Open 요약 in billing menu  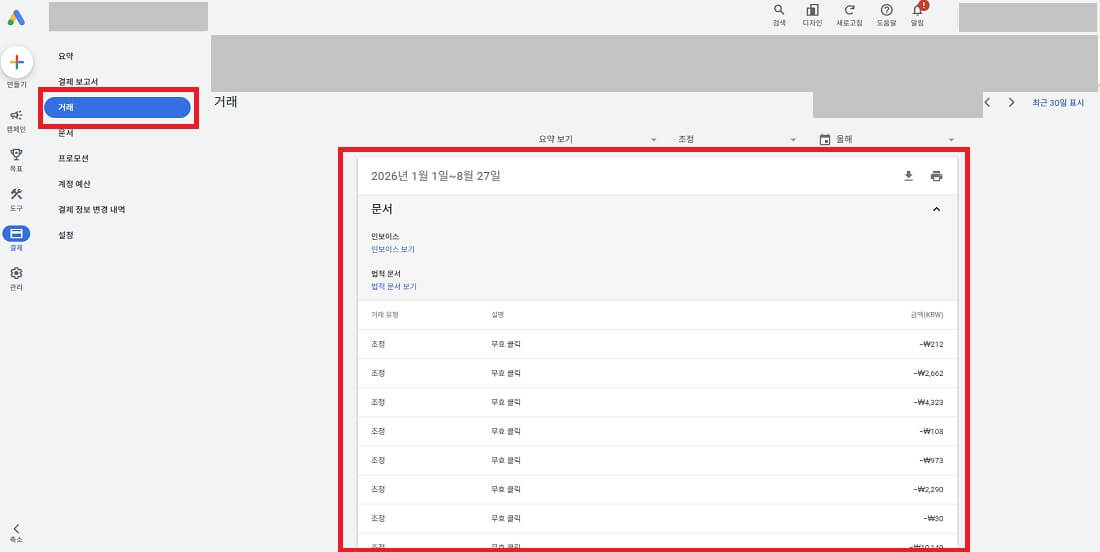click(x=65, y=56)
